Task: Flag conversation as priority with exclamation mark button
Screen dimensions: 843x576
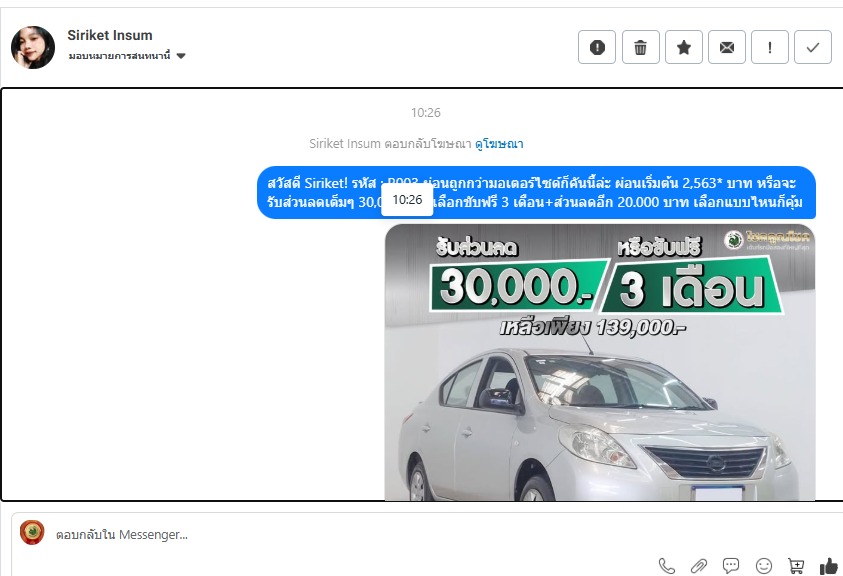Action: coord(769,47)
